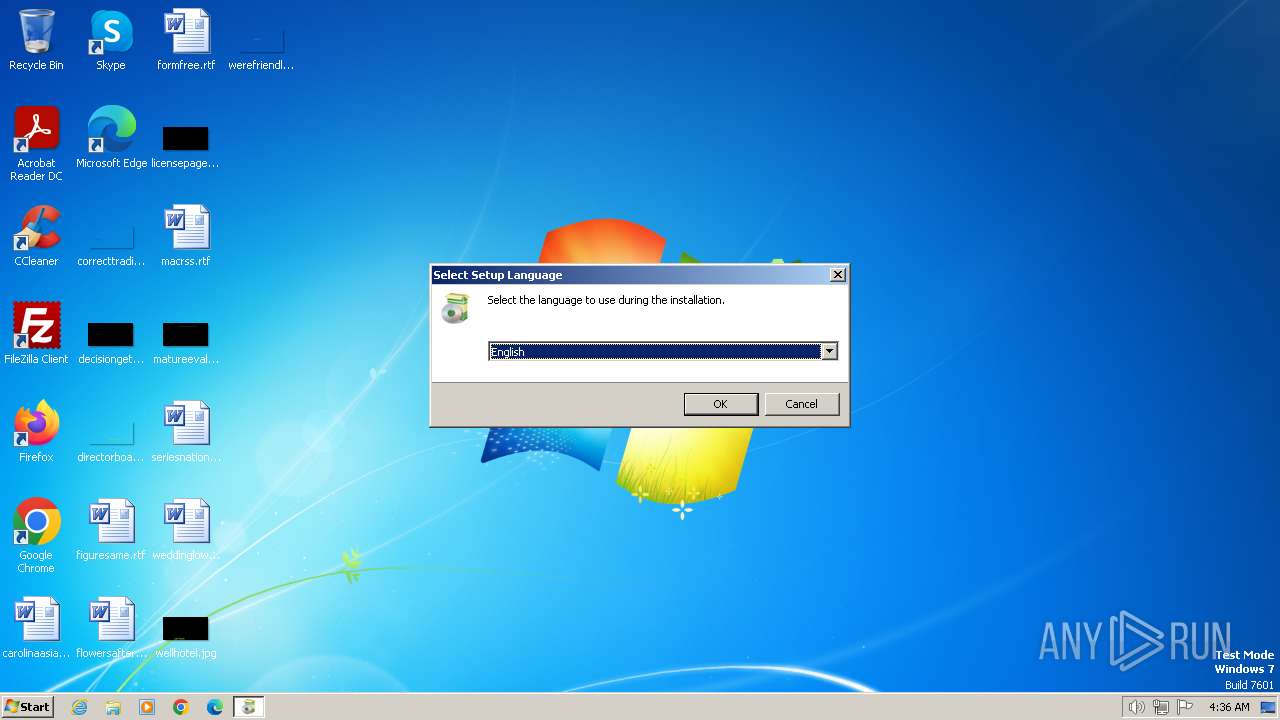Switch to Setup installer taskbar item
The height and width of the screenshot is (720, 1280).
(x=248, y=707)
